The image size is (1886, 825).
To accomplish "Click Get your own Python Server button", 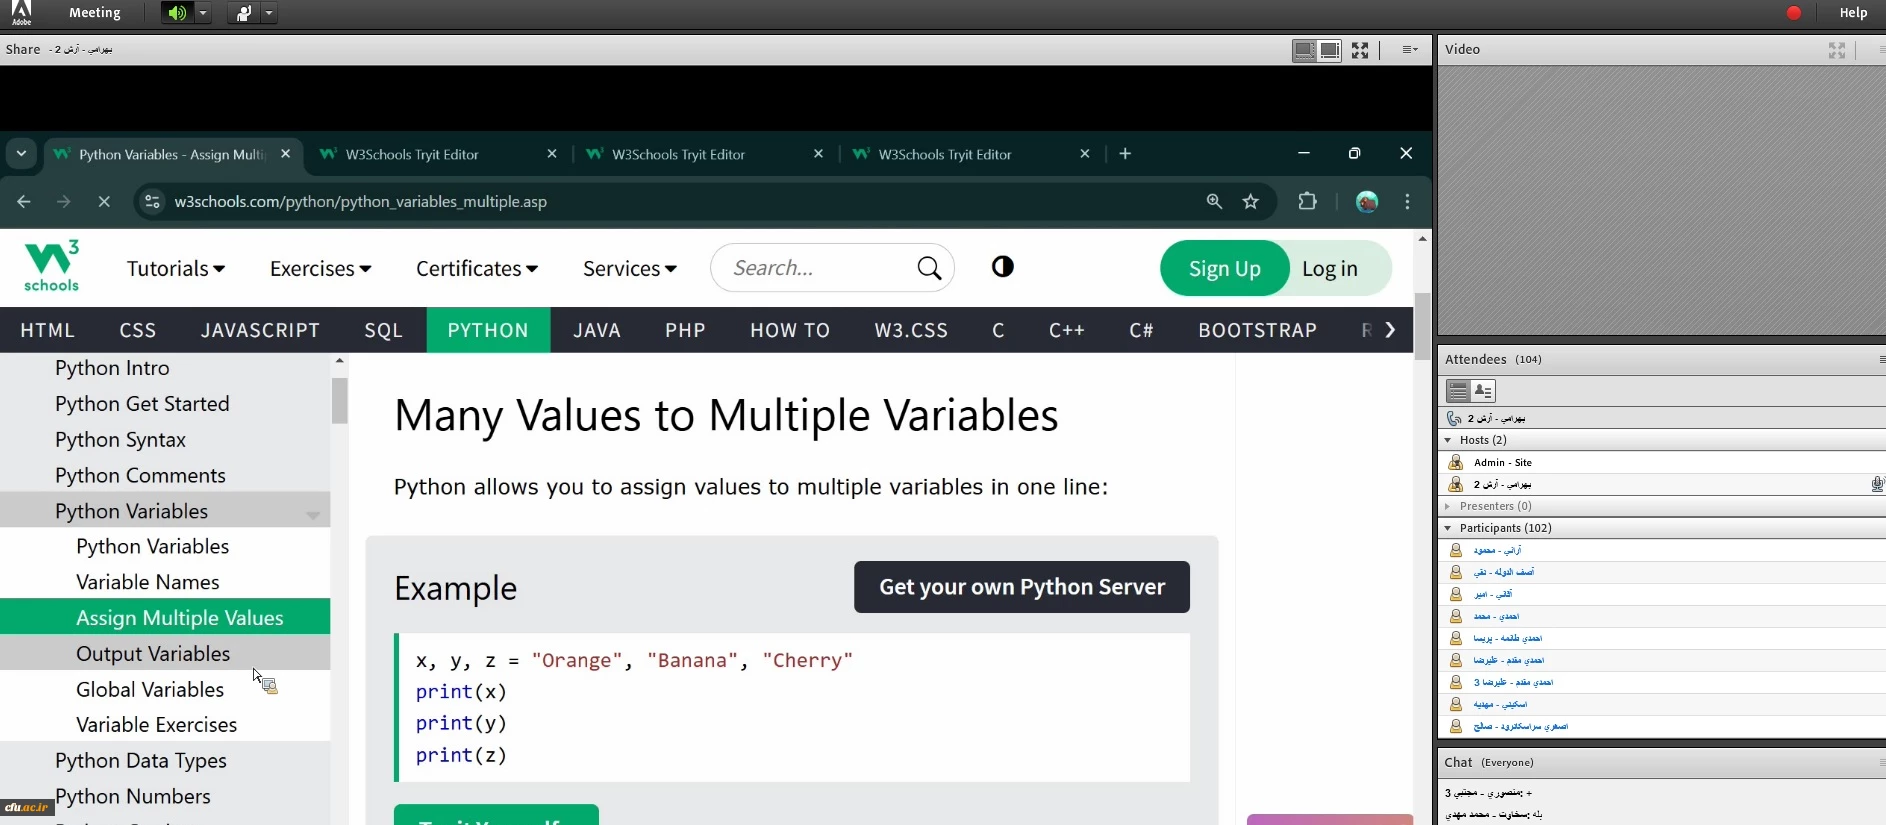I will (1021, 587).
